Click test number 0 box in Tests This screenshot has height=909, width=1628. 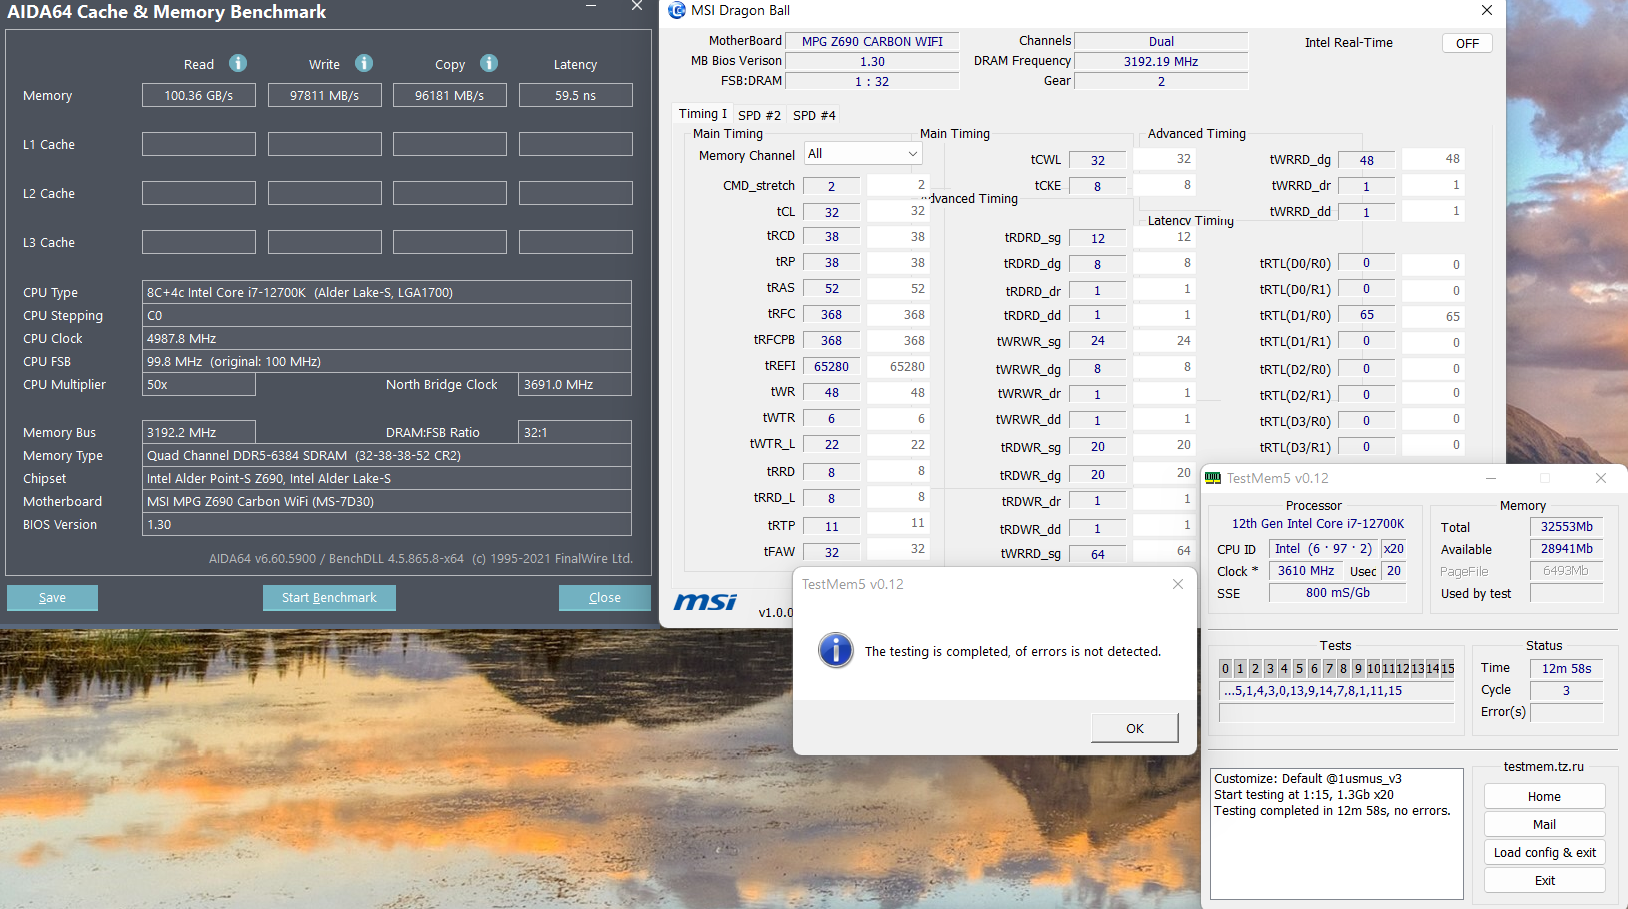click(x=1225, y=669)
